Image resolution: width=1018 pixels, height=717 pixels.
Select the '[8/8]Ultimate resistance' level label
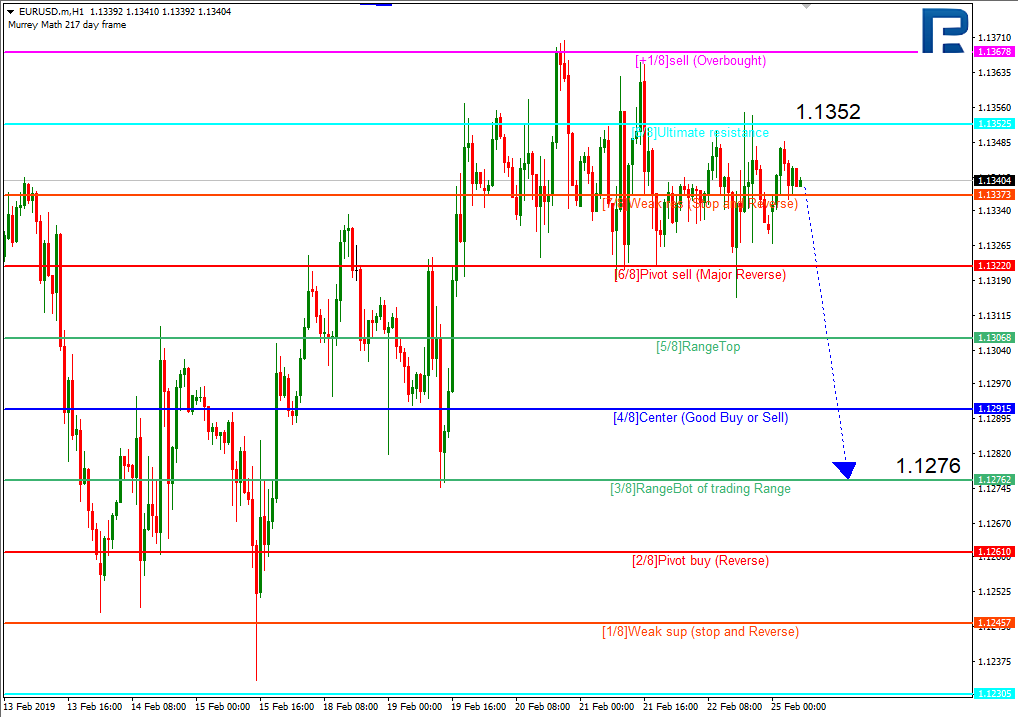click(x=701, y=132)
